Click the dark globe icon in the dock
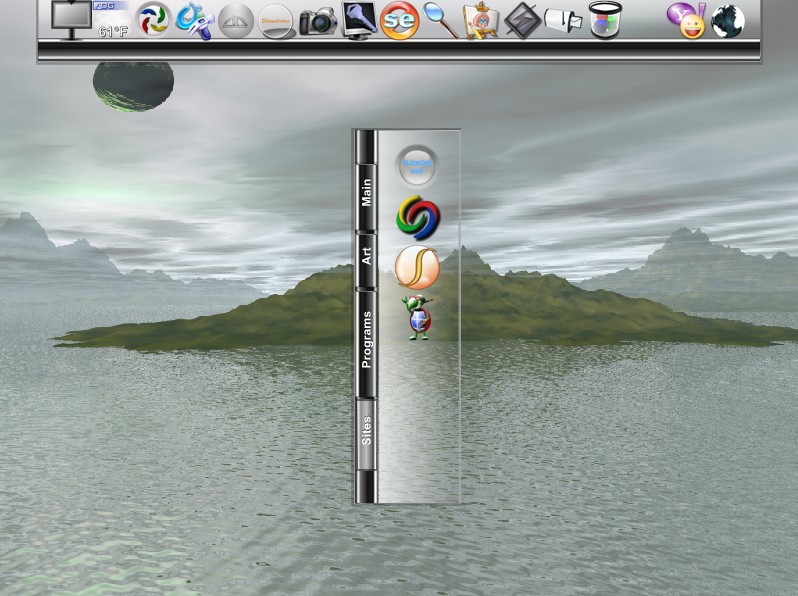The height and width of the screenshot is (596, 798). pyautogui.click(x=728, y=21)
